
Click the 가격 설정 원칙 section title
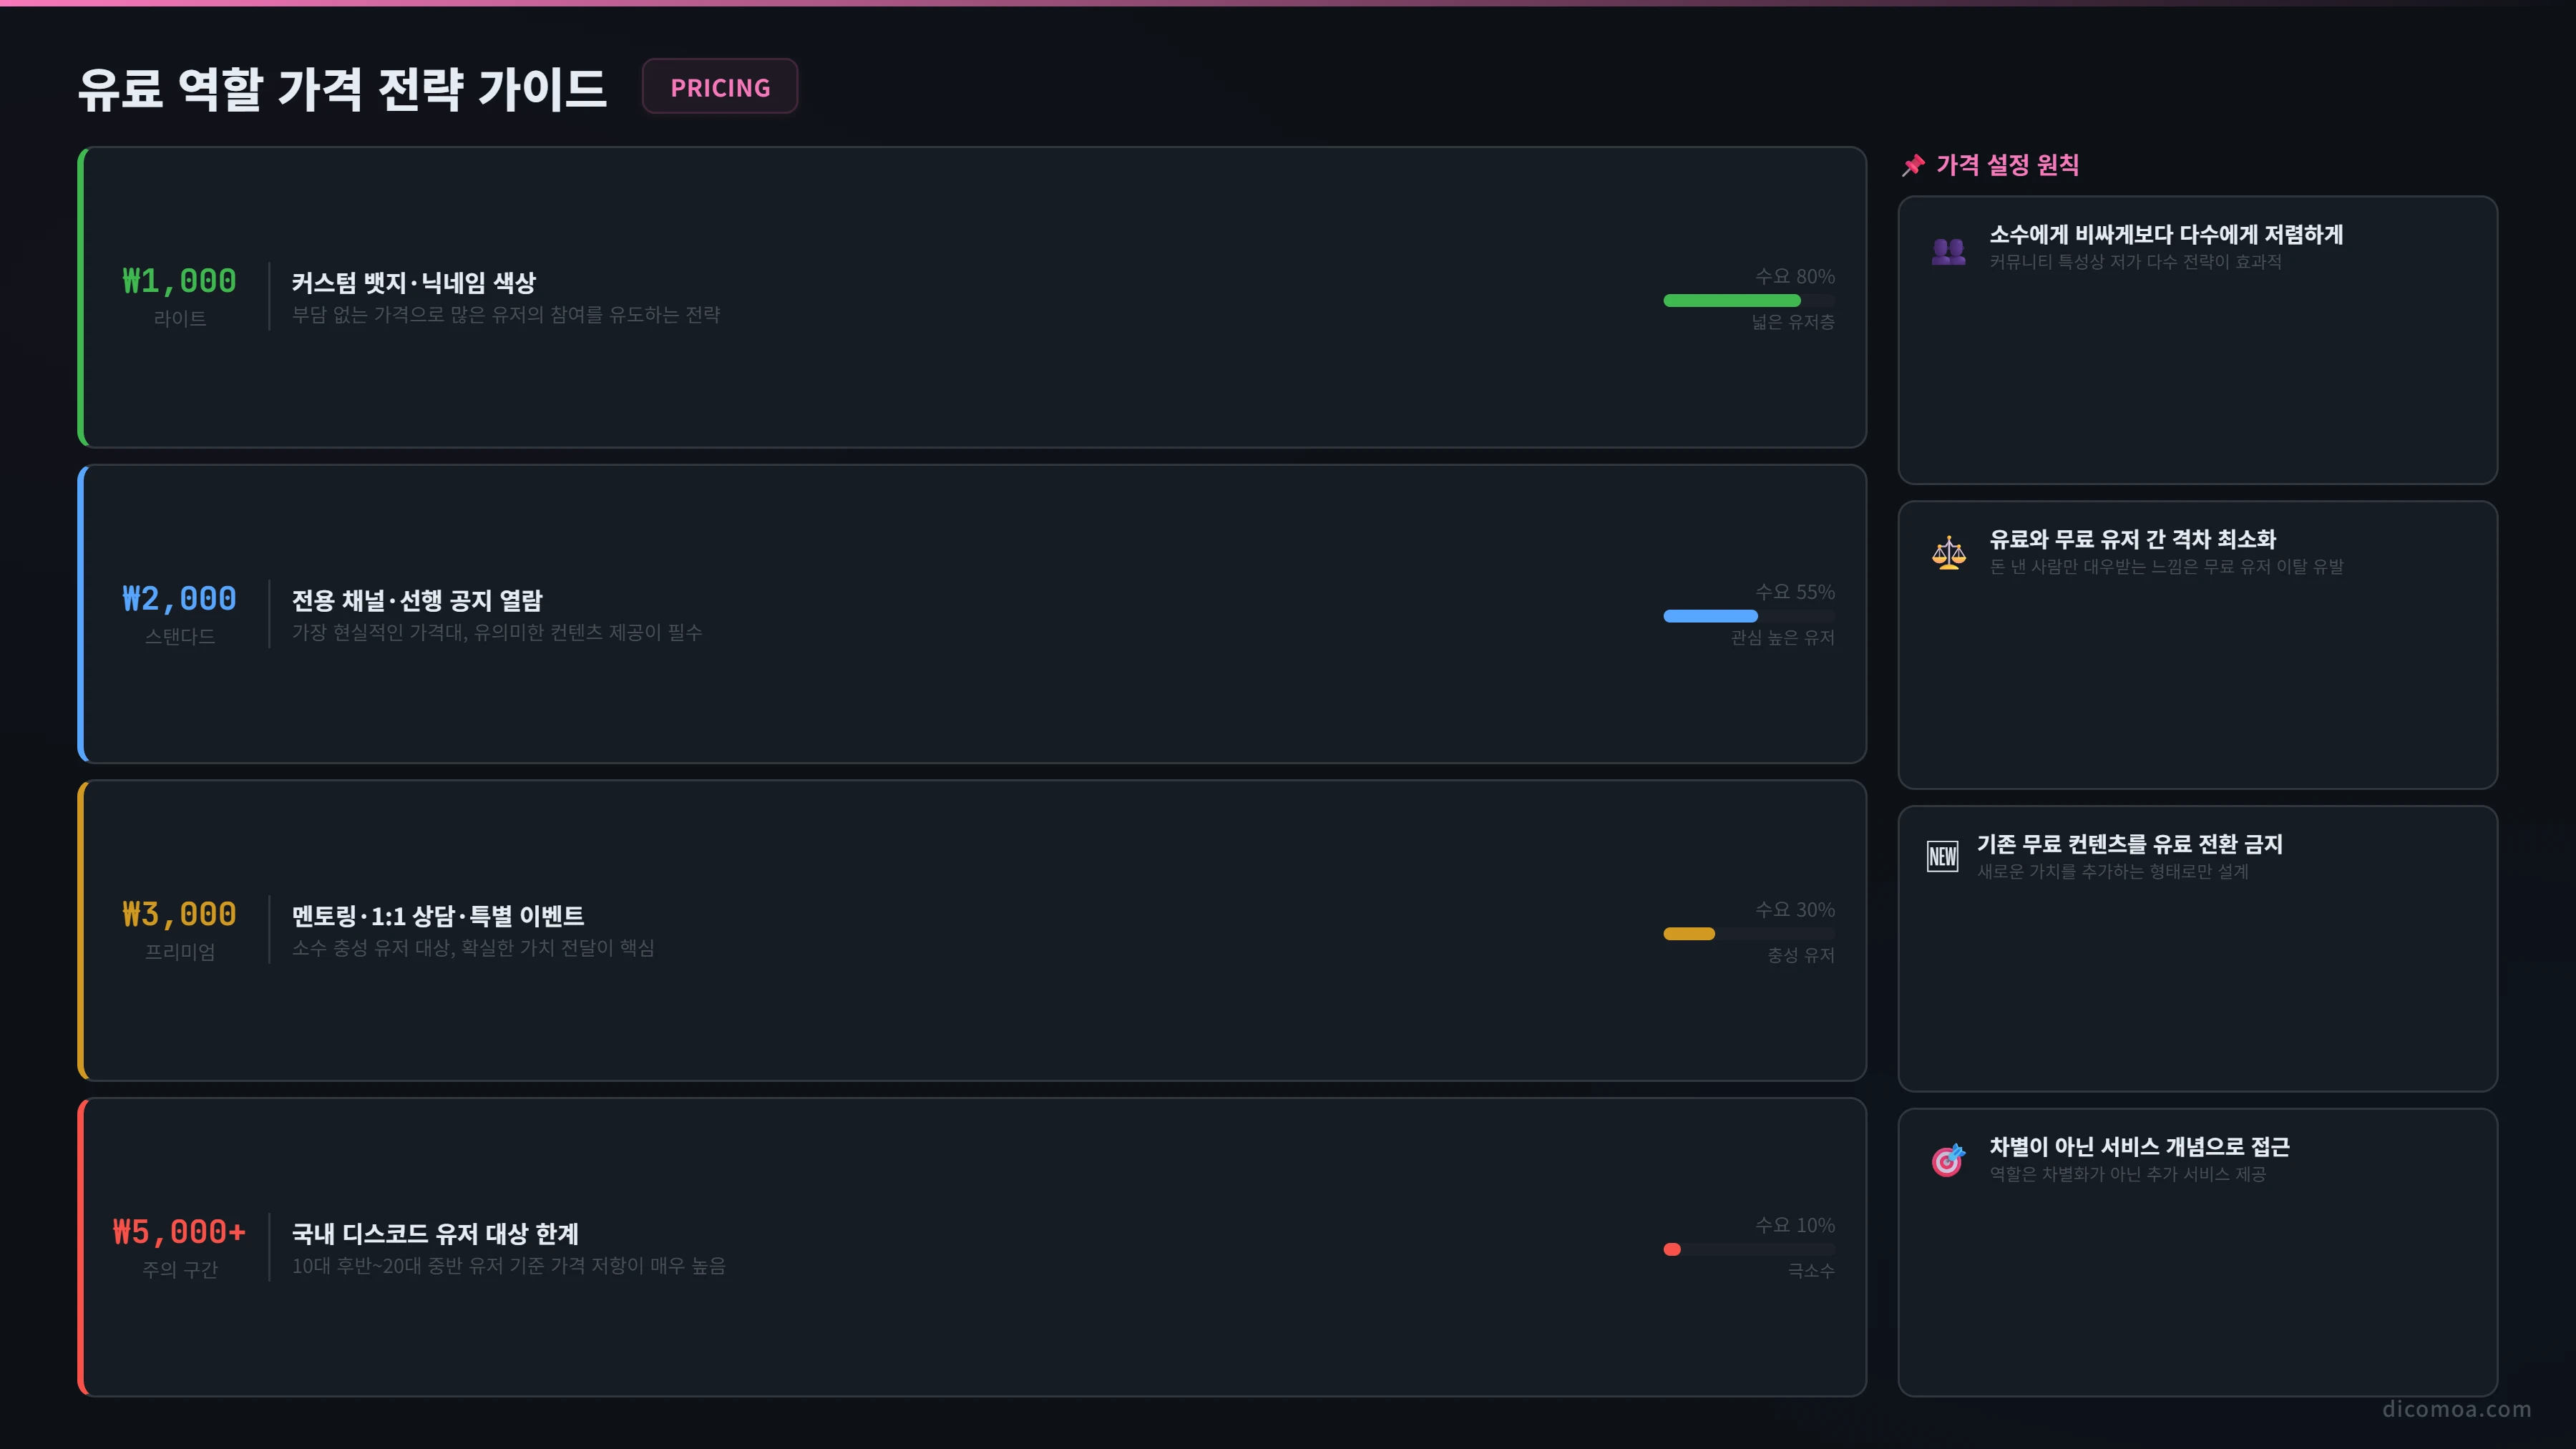2007,165
